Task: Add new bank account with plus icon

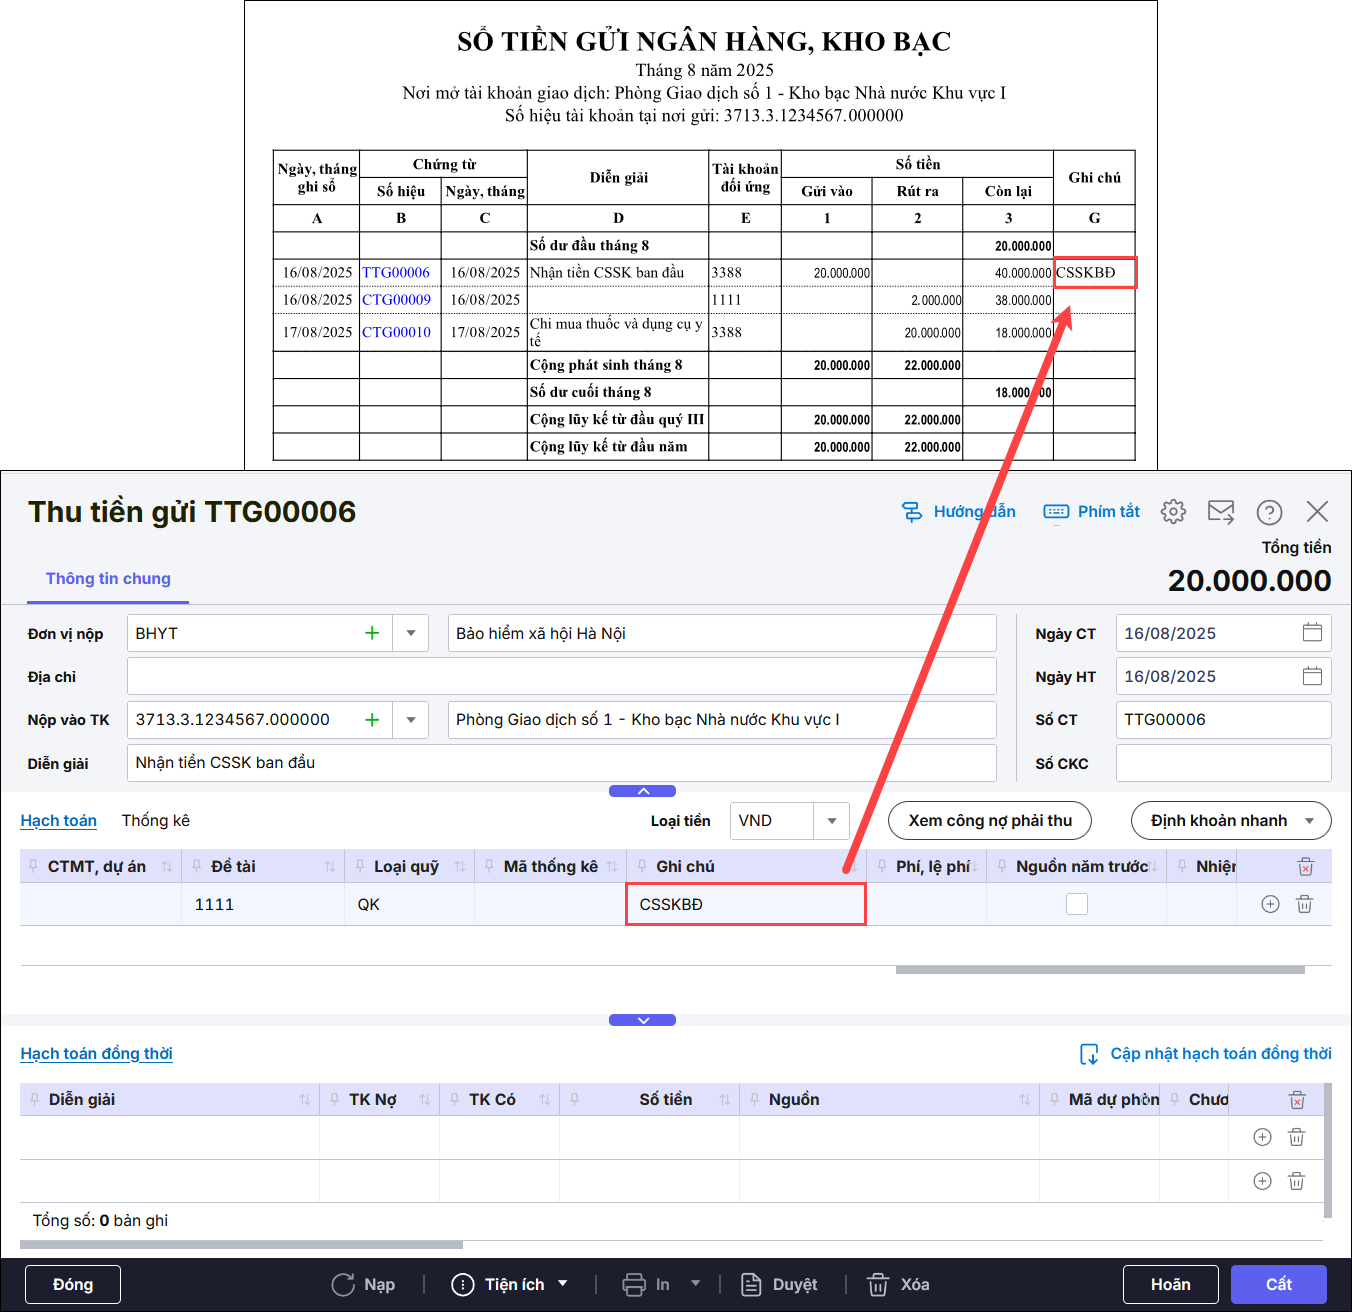Action: click(x=372, y=720)
